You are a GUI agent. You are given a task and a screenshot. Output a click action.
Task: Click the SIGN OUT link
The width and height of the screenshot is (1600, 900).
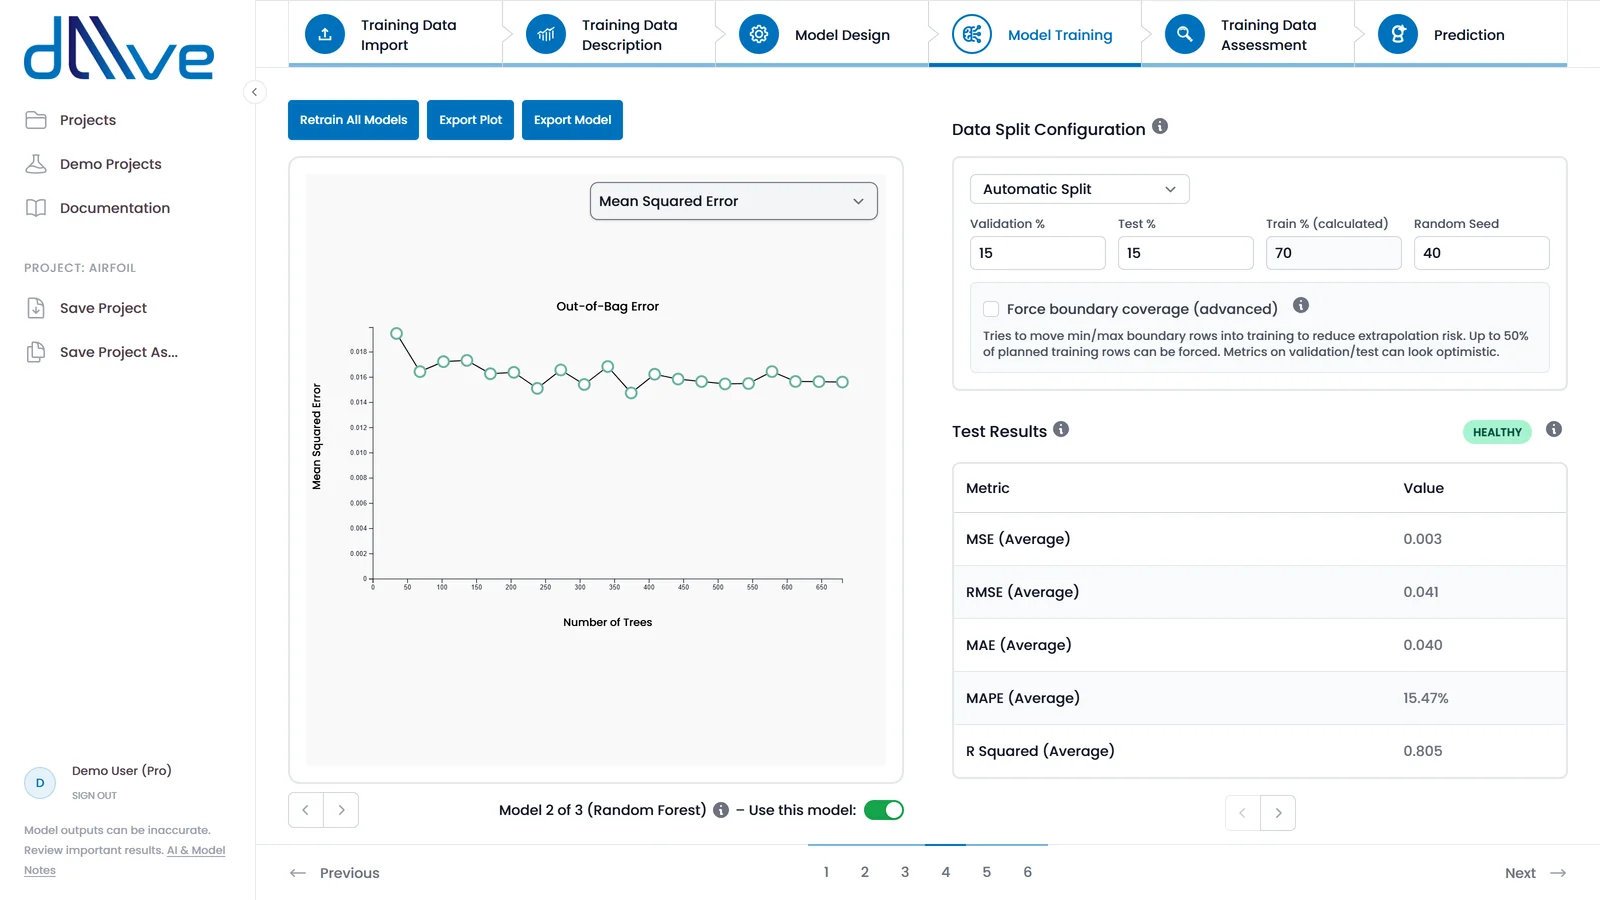tap(94, 796)
